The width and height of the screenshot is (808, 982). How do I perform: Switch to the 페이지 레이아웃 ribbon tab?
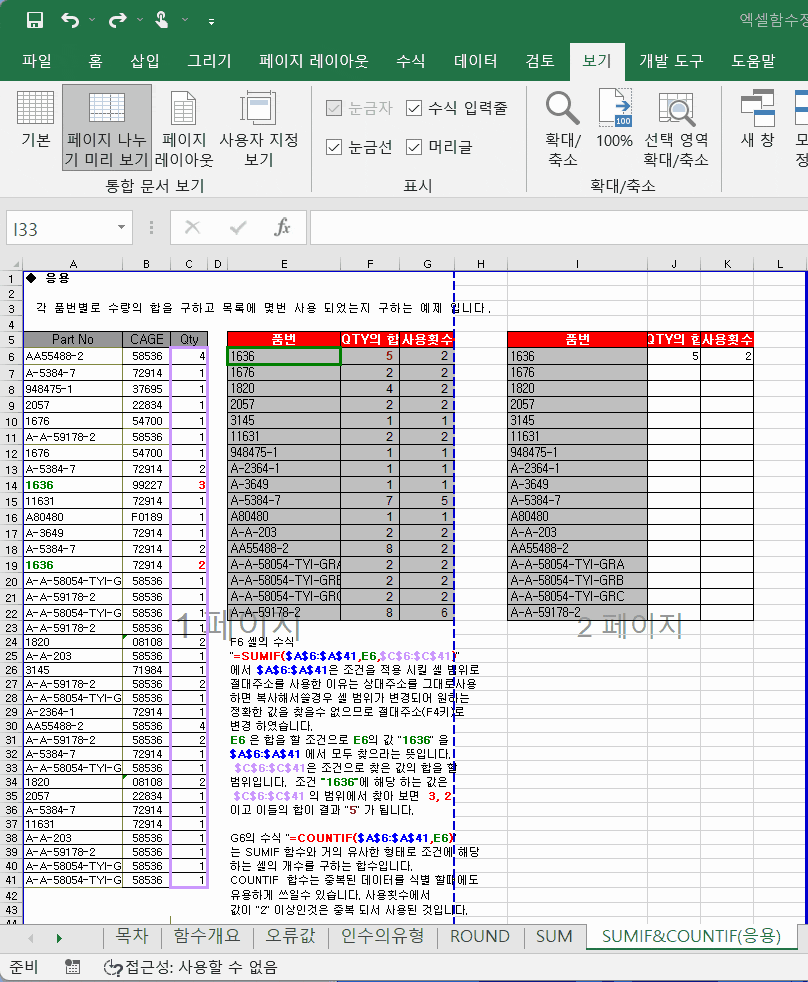314,61
